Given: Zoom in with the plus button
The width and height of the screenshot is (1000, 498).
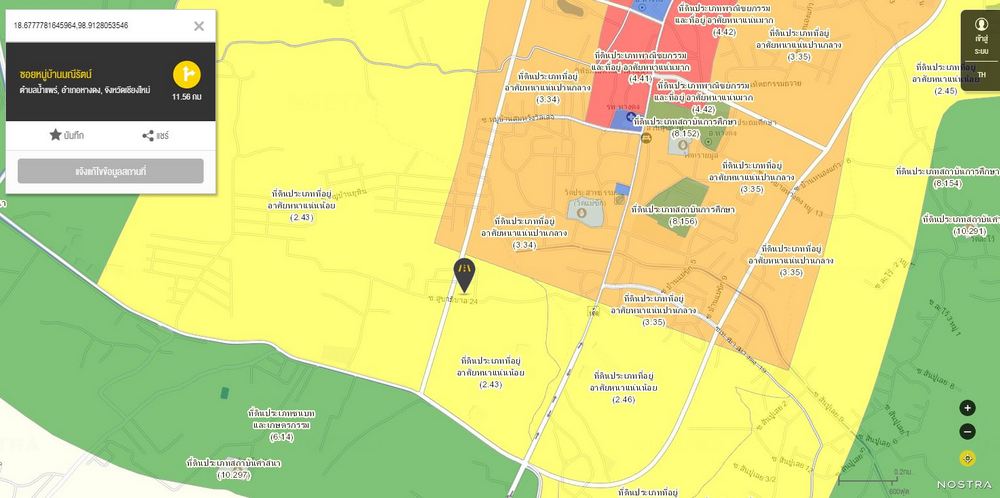Looking at the screenshot, I should pyautogui.click(x=967, y=408).
